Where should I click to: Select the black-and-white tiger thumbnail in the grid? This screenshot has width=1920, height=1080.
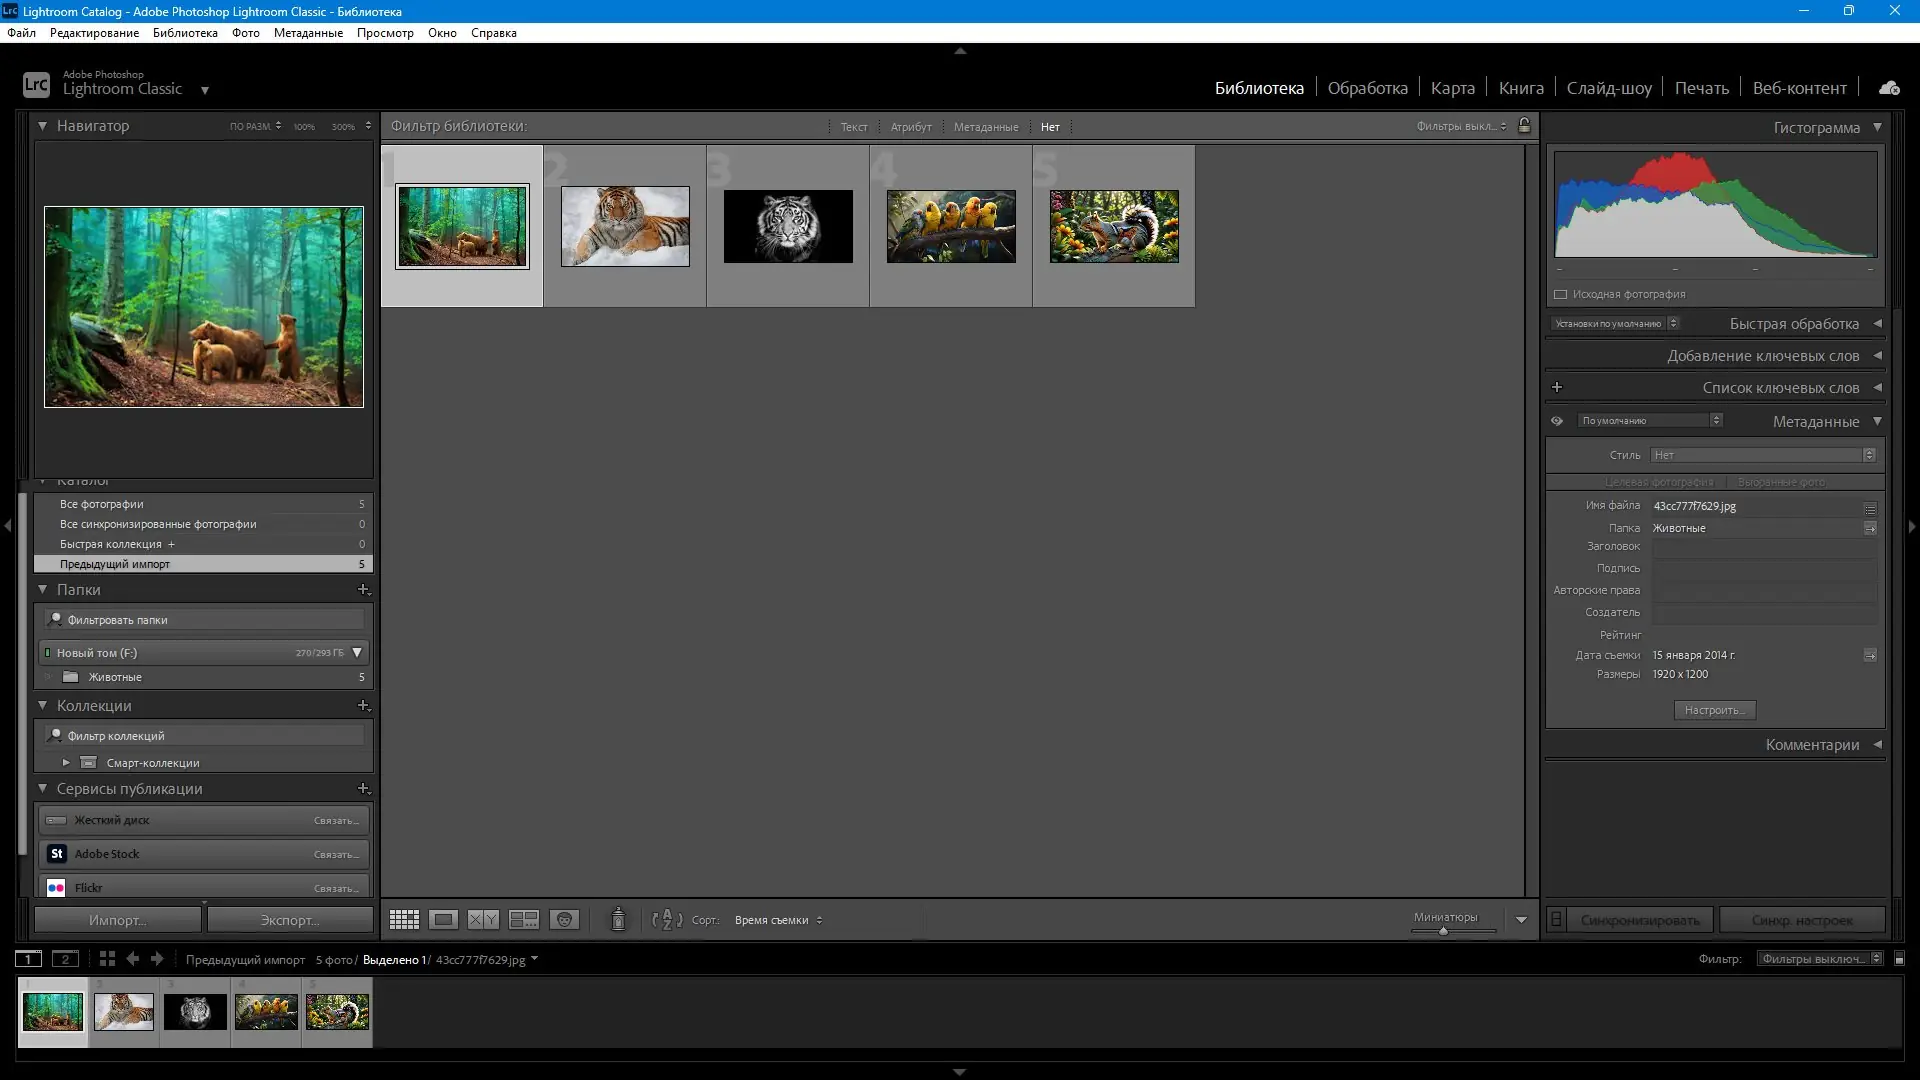[x=788, y=227]
